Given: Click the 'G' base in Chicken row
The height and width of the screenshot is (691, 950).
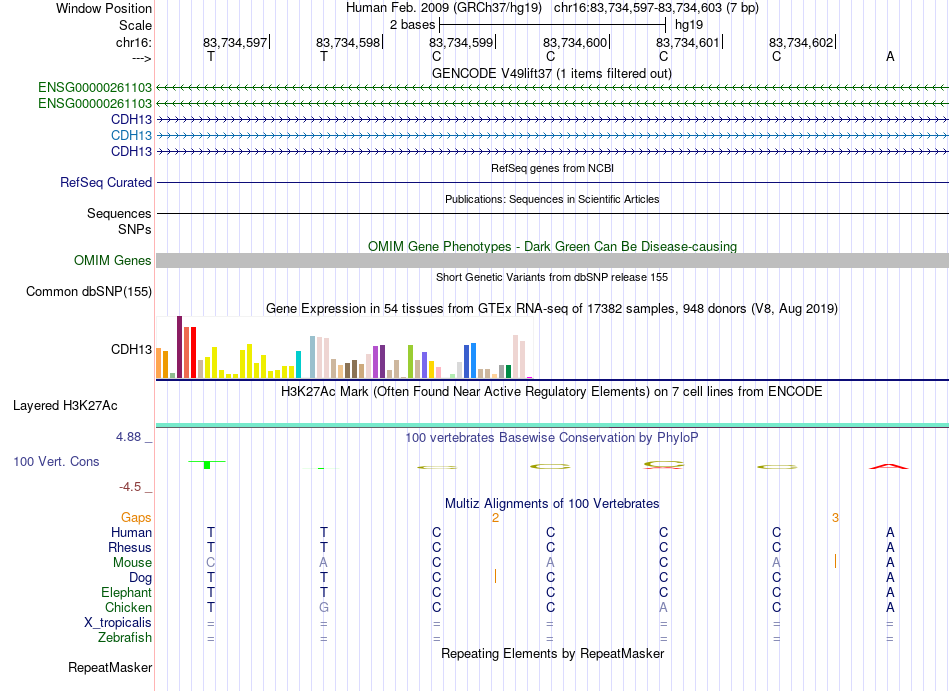Looking at the screenshot, I should click(x=324, y=607).
